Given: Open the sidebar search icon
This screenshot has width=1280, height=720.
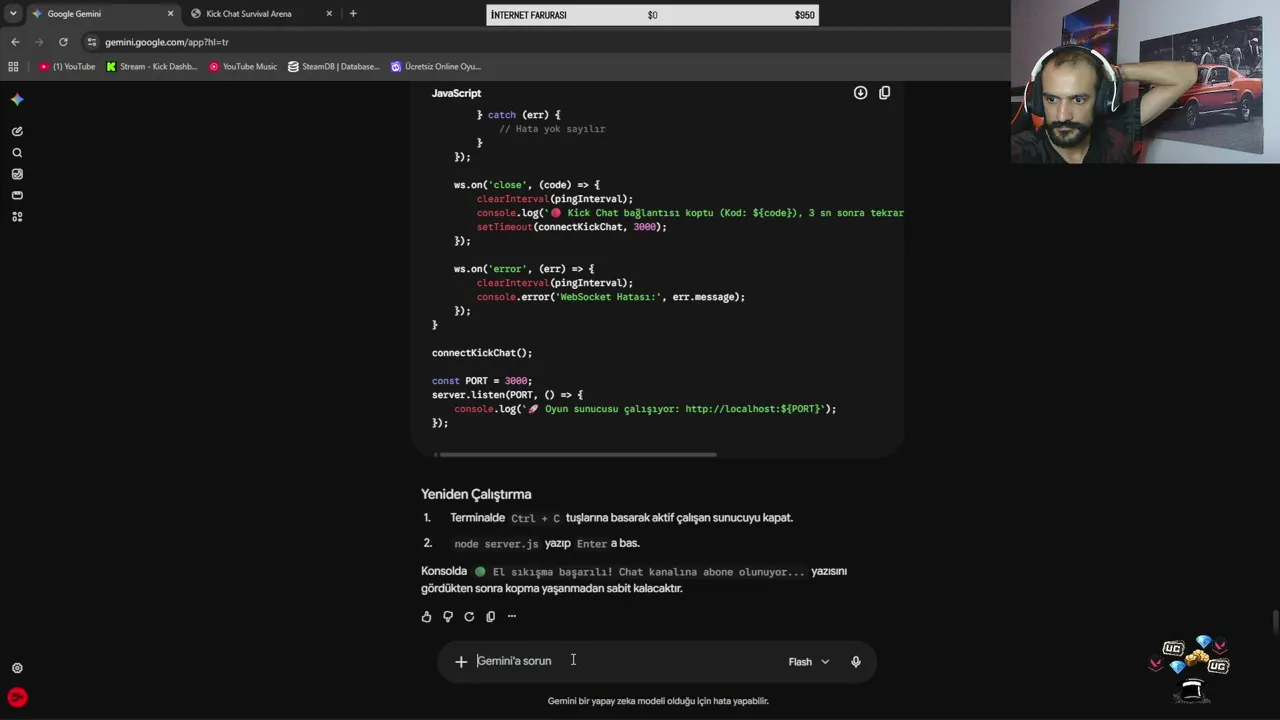Looking at the screenshot, I should pyautogui.click(x=17, y=153).
